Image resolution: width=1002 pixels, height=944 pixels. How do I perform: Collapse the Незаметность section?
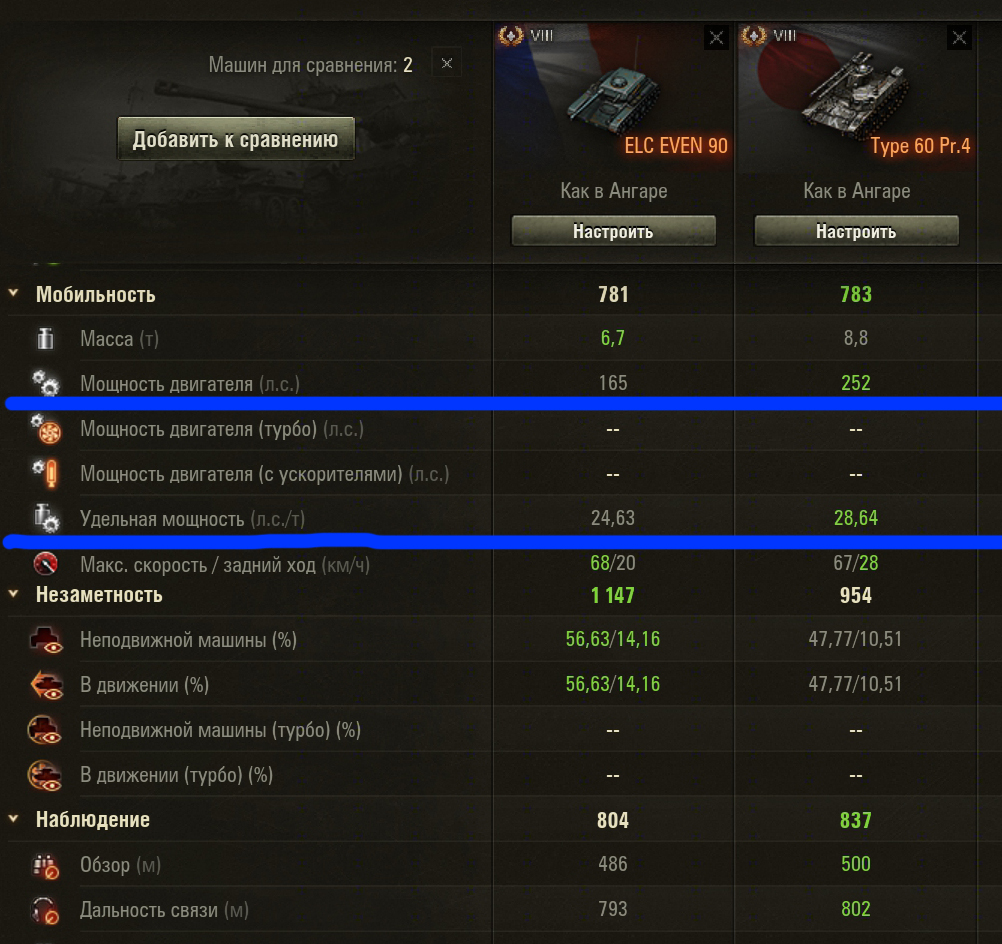point(13,594)
